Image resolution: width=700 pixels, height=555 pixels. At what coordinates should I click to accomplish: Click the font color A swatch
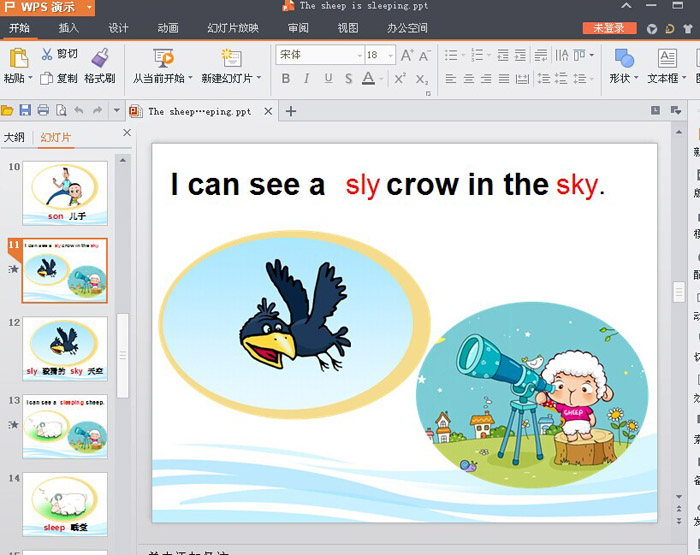point(368,79)
